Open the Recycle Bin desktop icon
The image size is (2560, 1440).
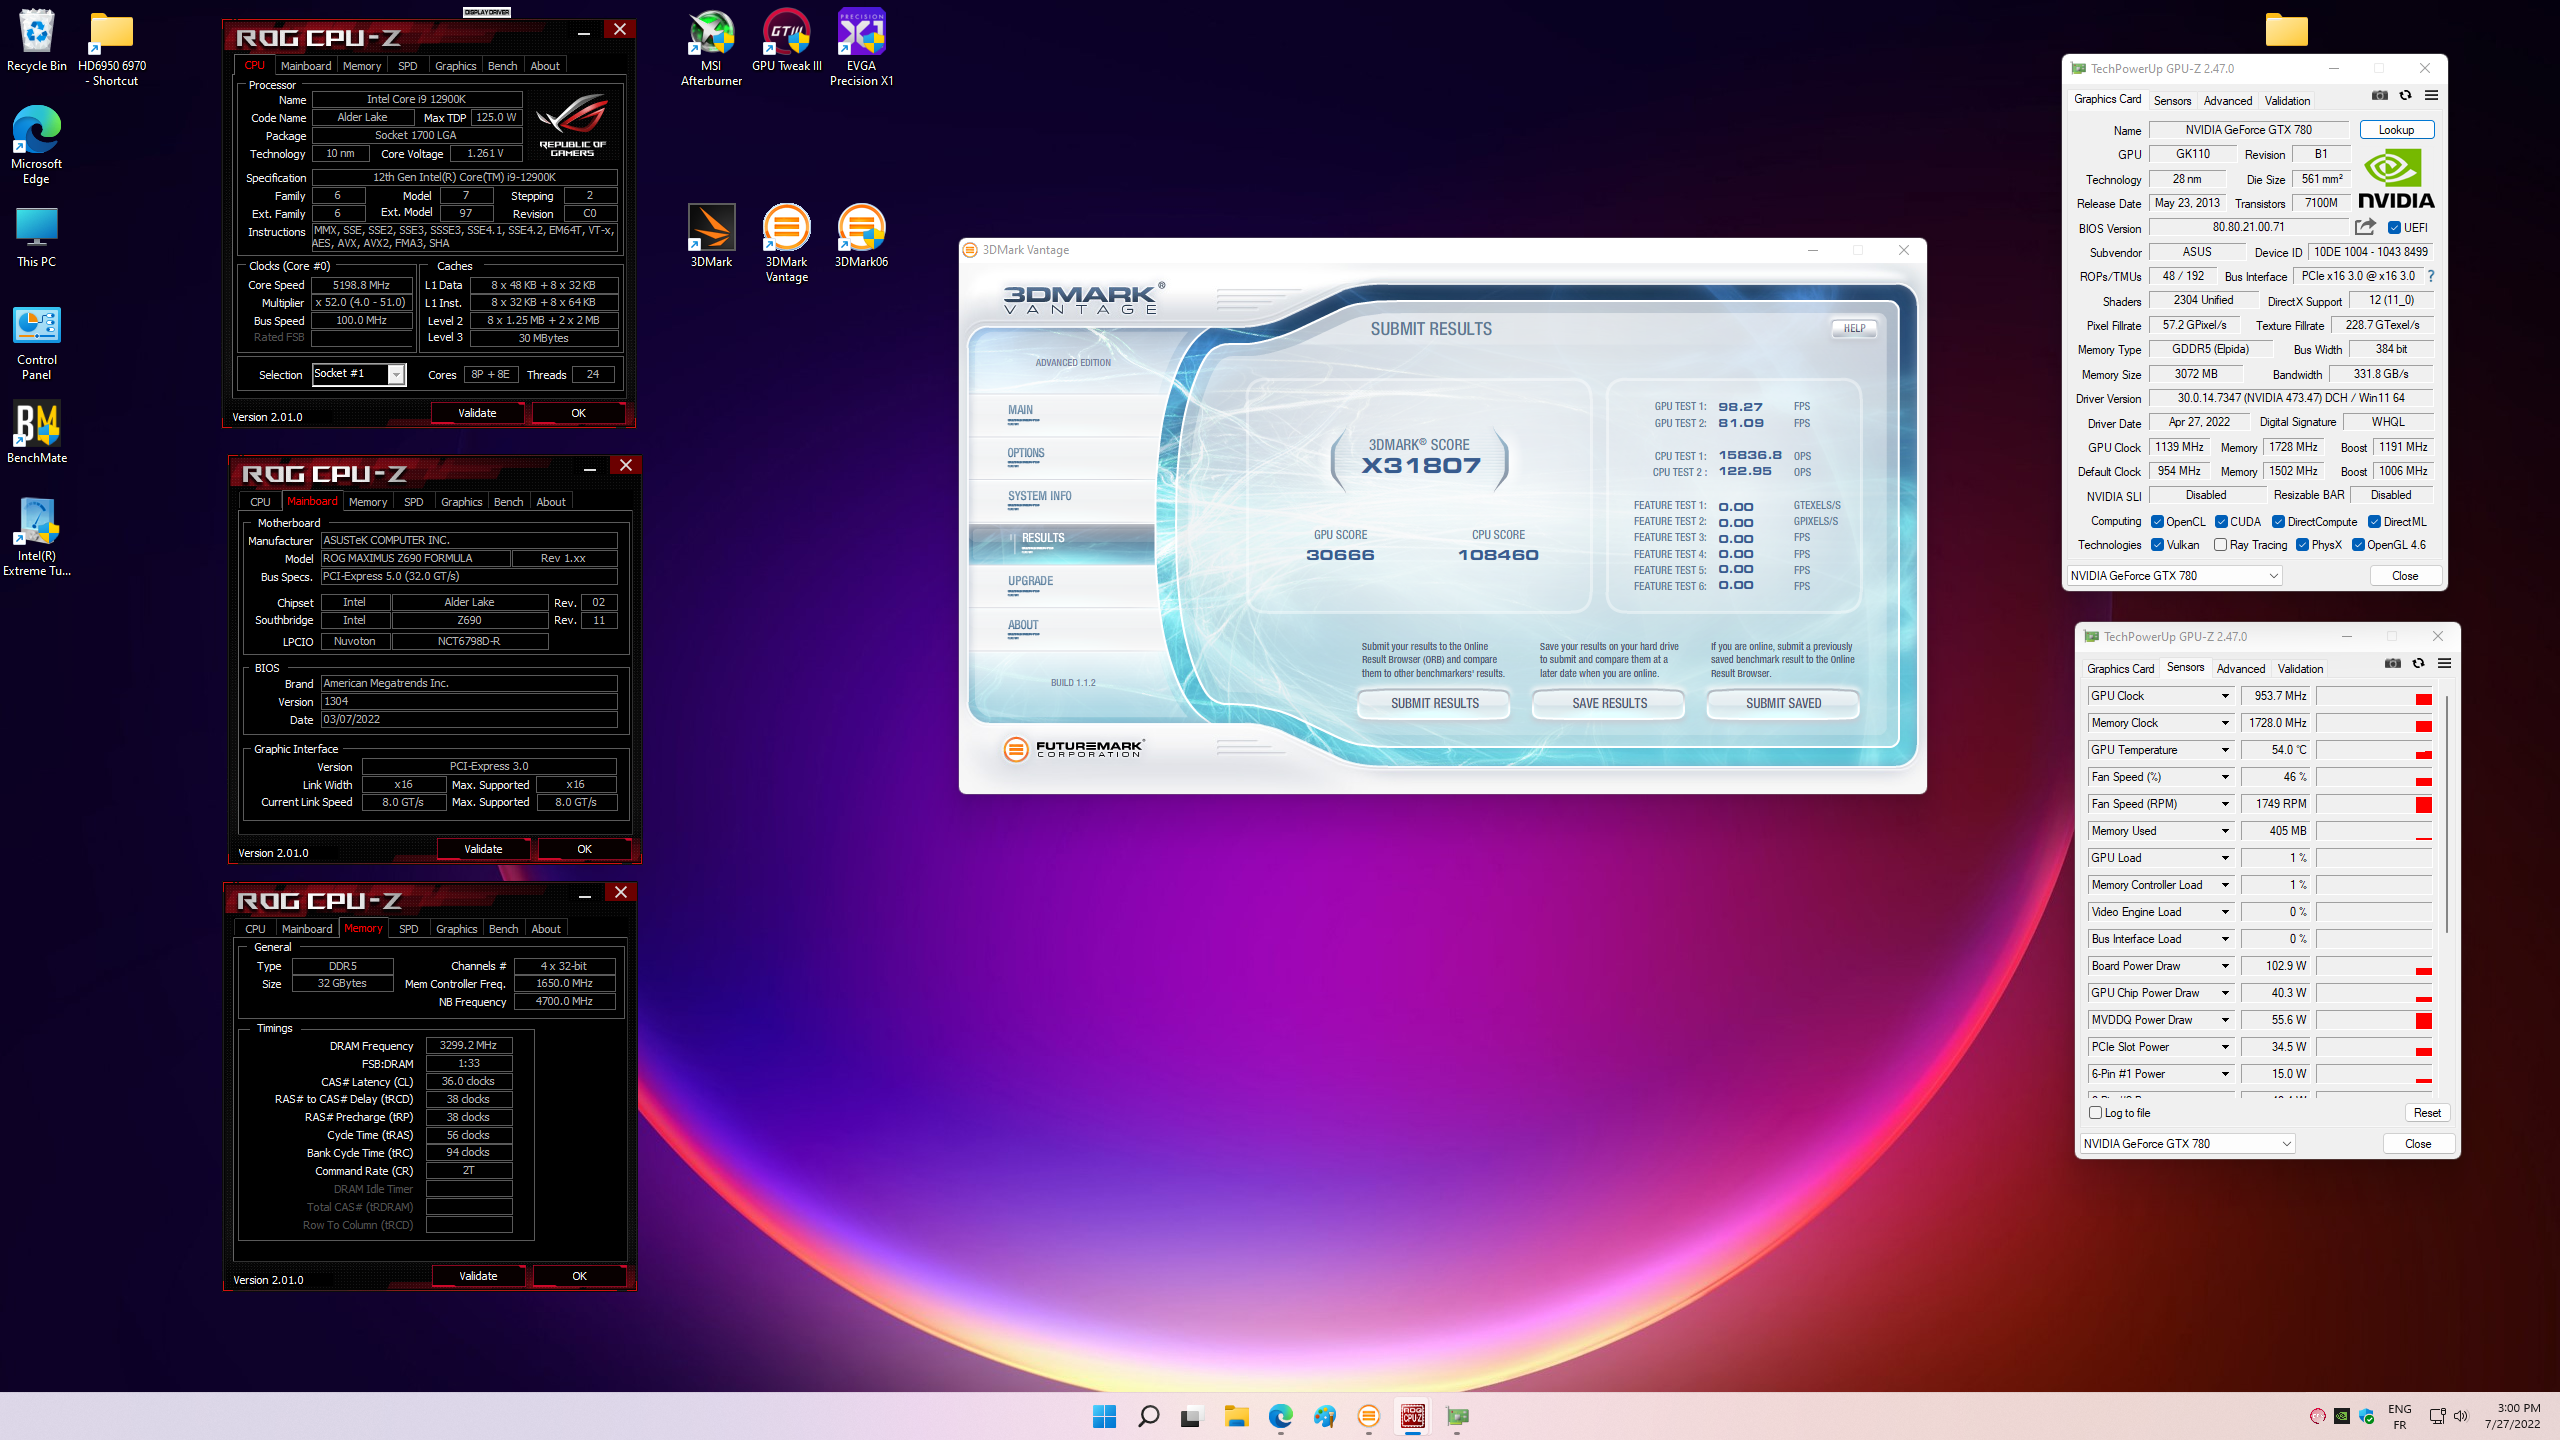point(37,40)
